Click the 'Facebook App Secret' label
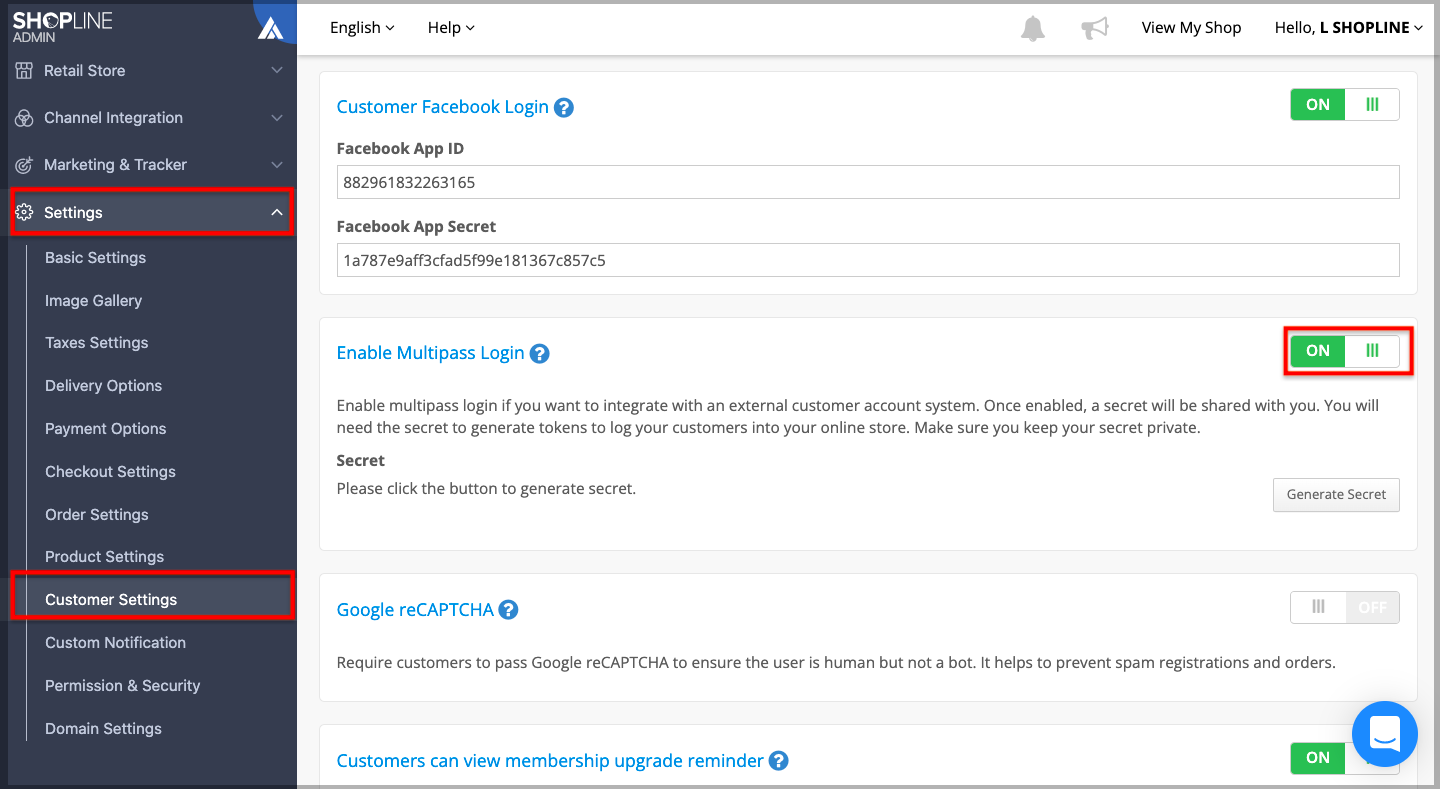The height and width of the screenshot is (789, 1440). (x=416, y=226)
